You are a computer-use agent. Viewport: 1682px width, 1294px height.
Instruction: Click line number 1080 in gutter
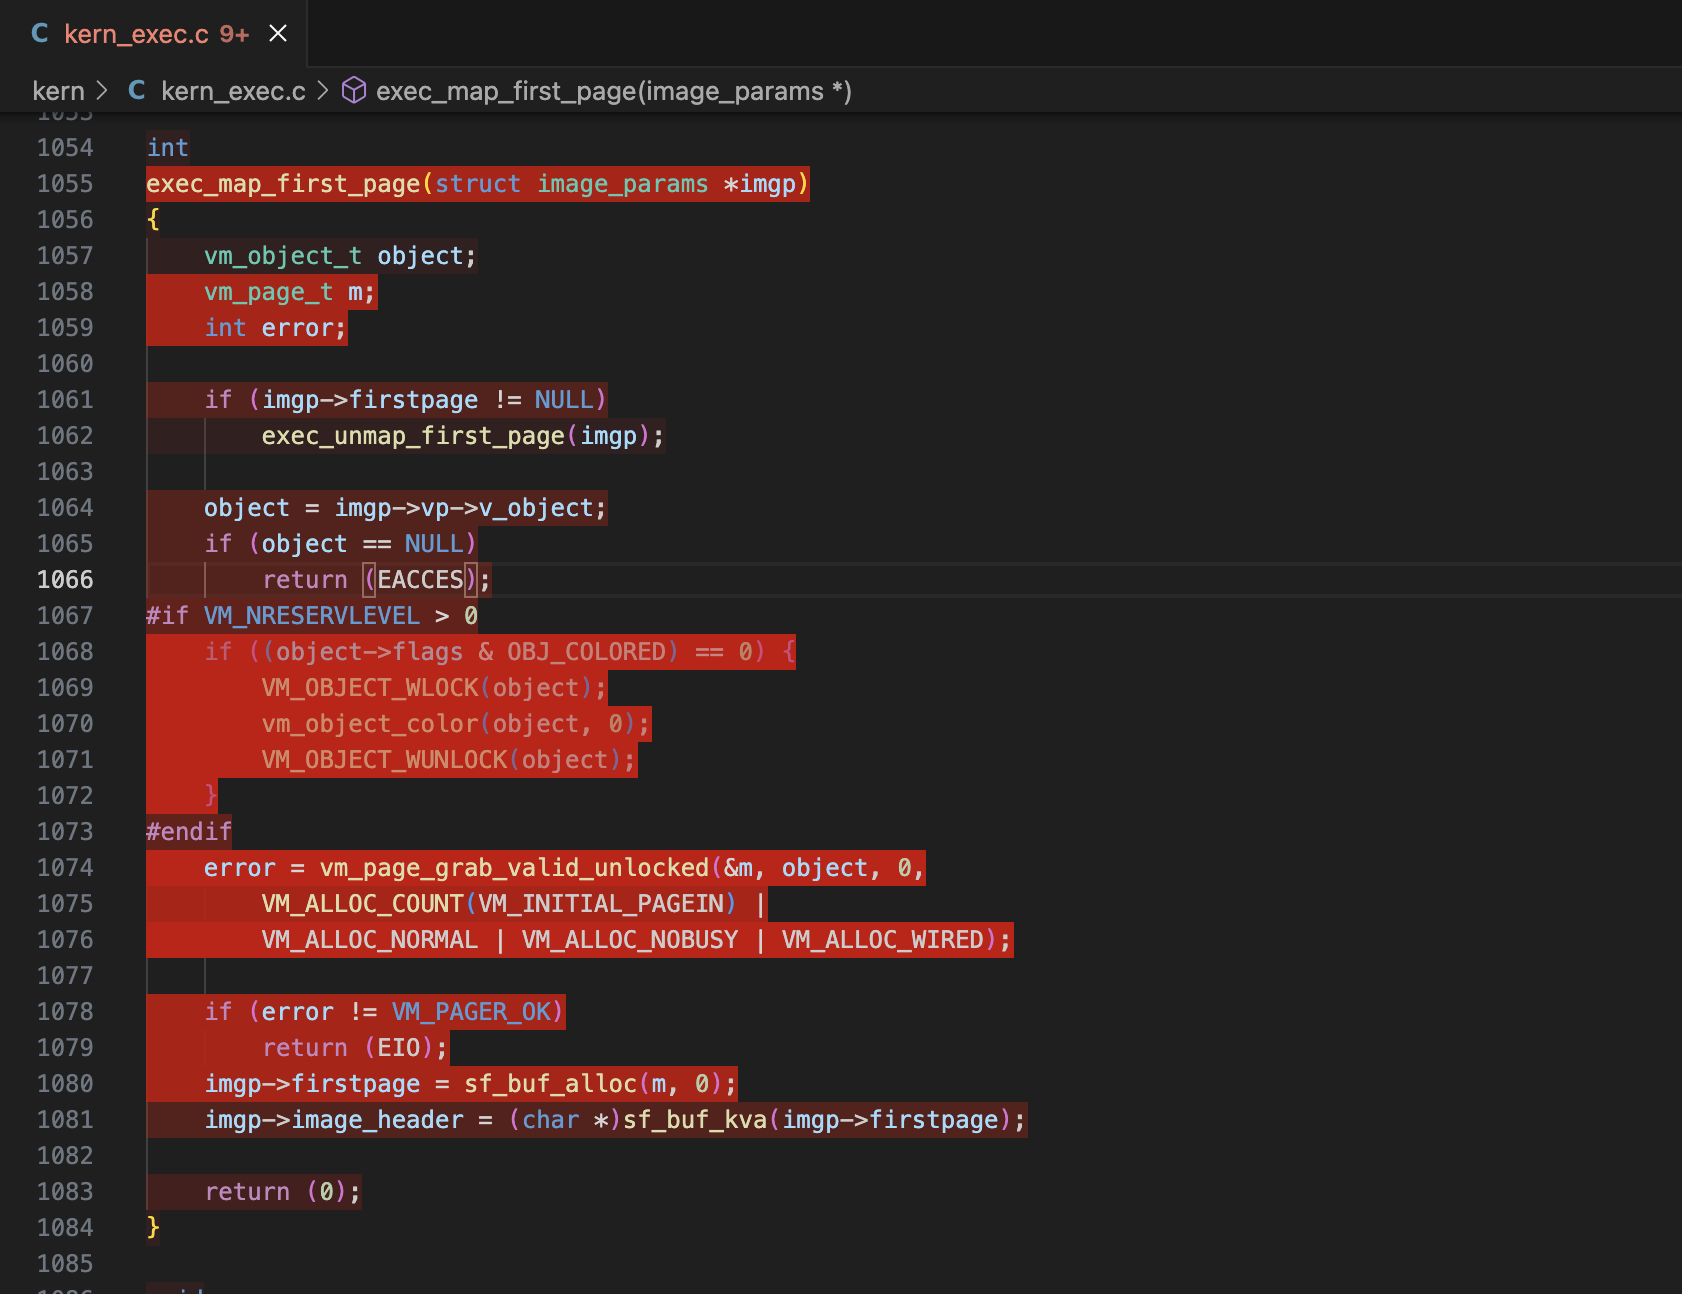pos(65,1084)
